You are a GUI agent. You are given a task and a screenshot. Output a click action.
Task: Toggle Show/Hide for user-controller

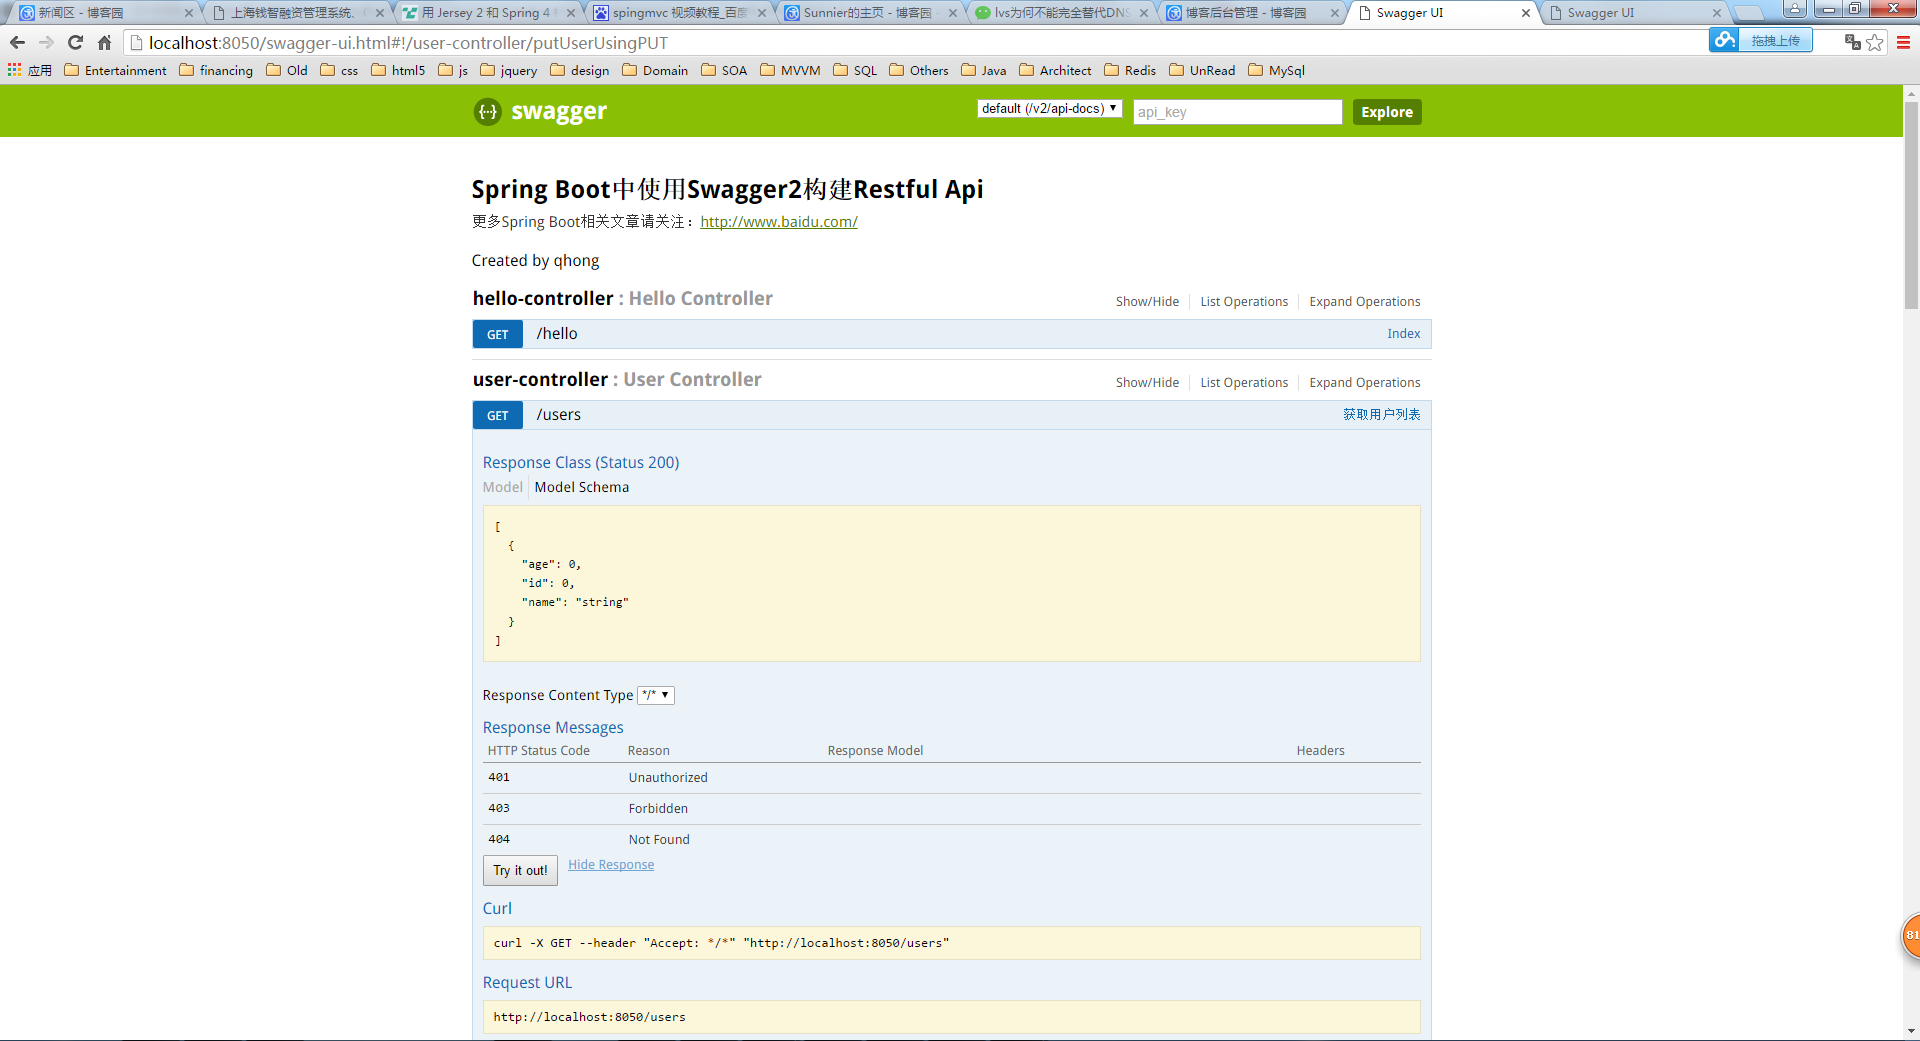[1147, 382]
